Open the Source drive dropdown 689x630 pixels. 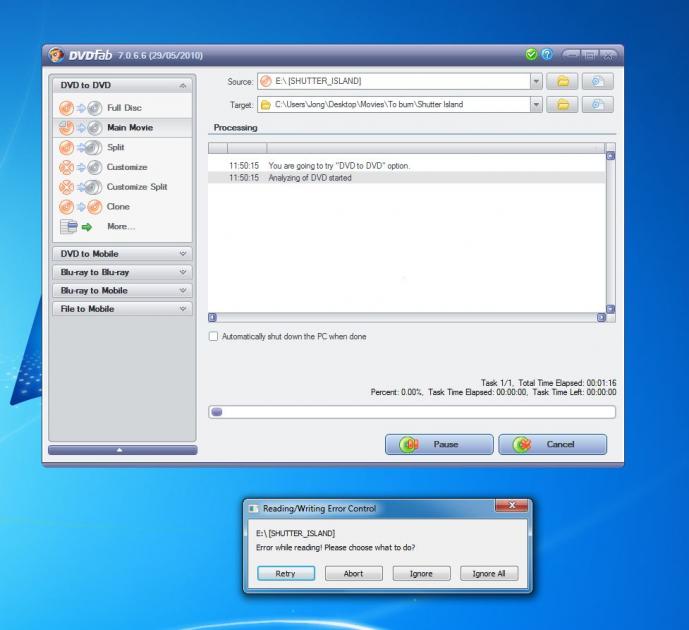[x=536, y=81]
